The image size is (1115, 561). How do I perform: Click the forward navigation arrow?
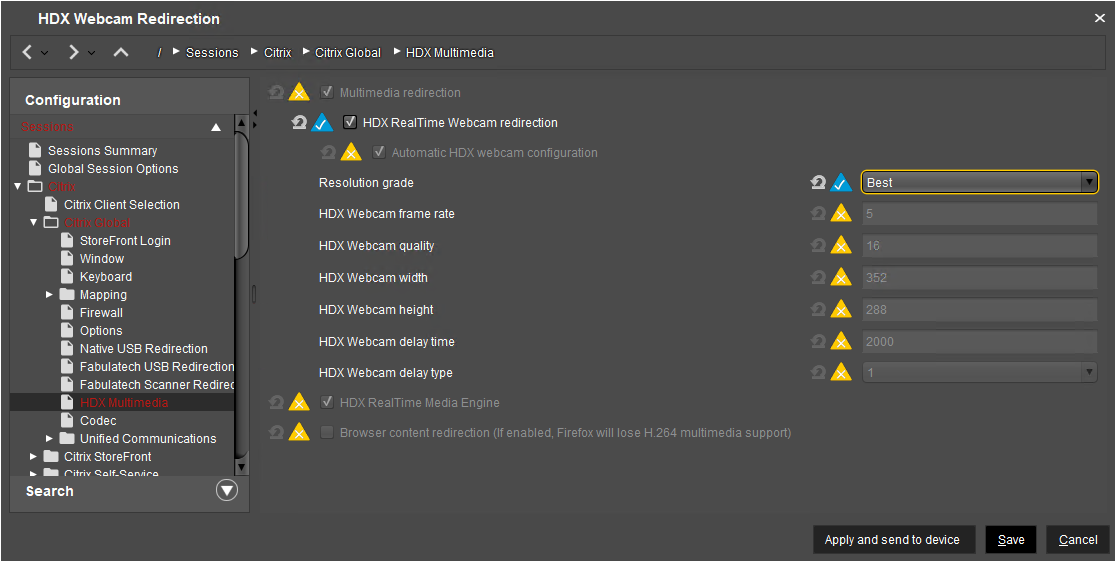coord(74,52)
